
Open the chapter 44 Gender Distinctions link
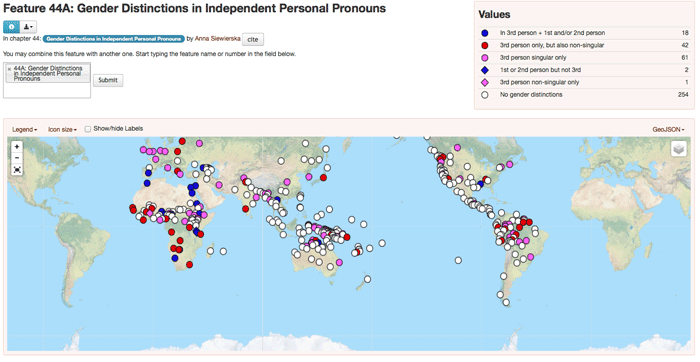coord(114,39)
